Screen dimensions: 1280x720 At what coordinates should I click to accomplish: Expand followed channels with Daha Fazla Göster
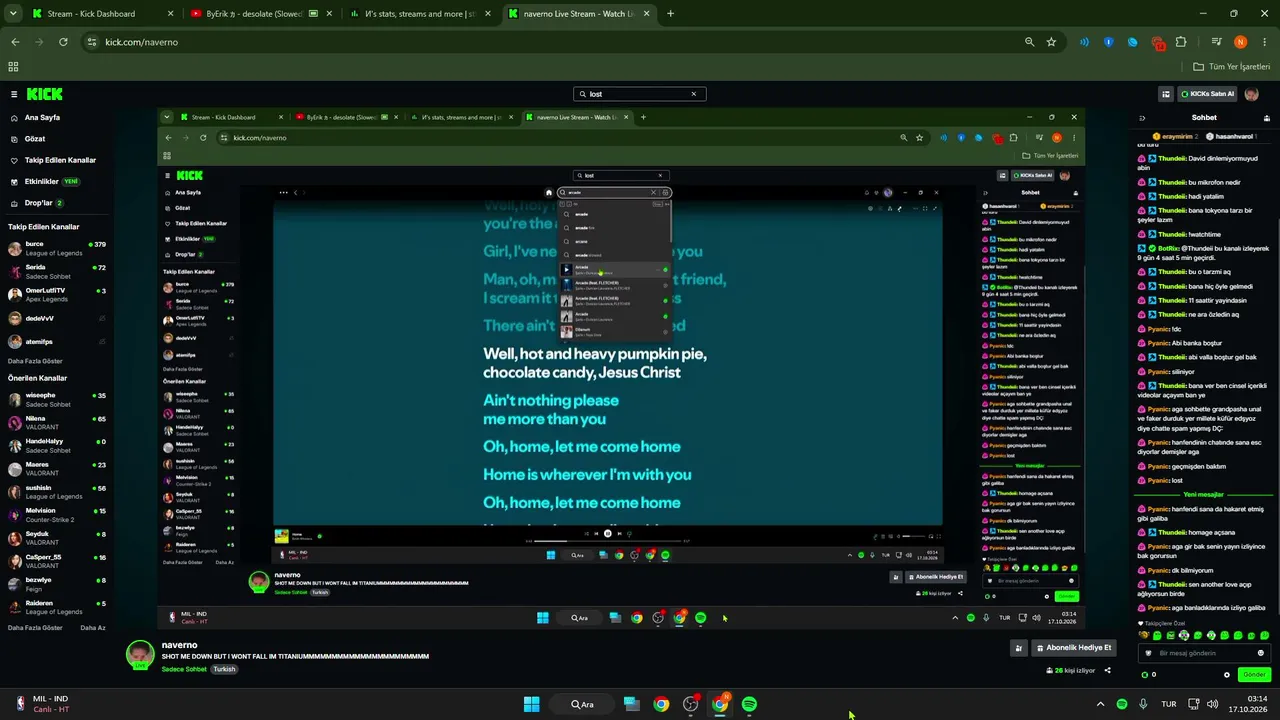coord(35,361)
